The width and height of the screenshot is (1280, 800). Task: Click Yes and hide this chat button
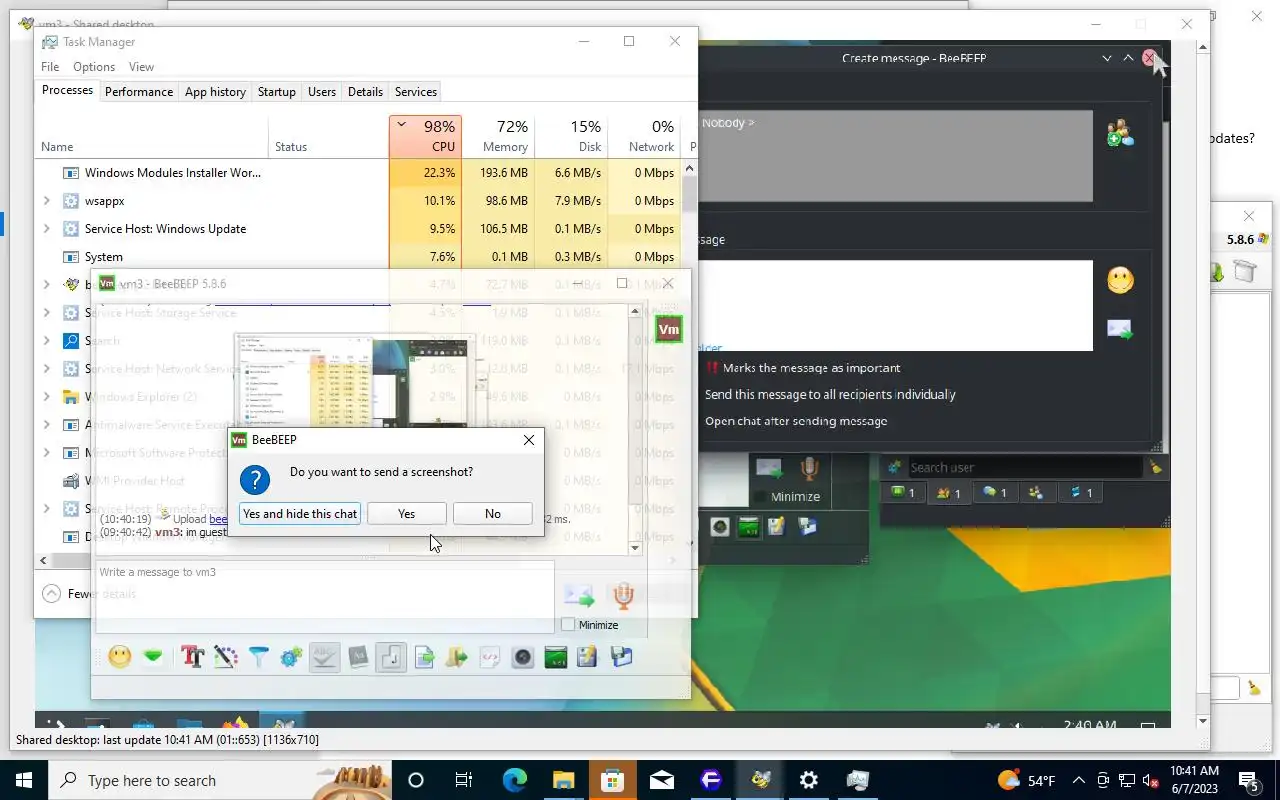(x=300, y=513)
